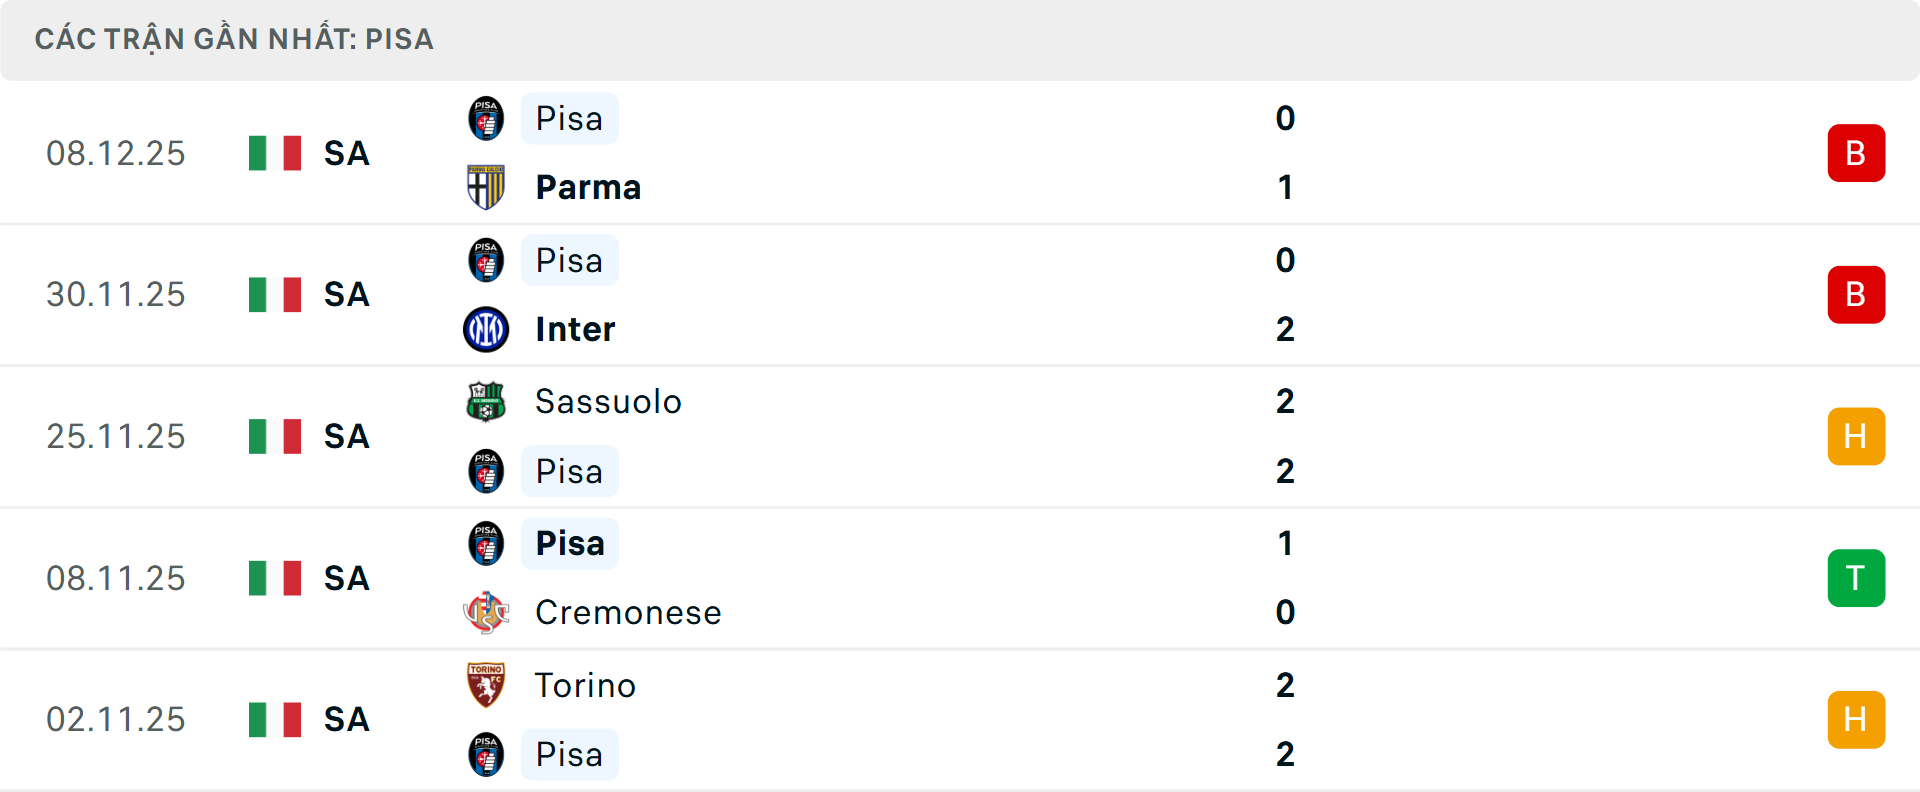1920x792 pixels.
Task: Click the SA league label for 08.12.25
Action: (347, 153)
